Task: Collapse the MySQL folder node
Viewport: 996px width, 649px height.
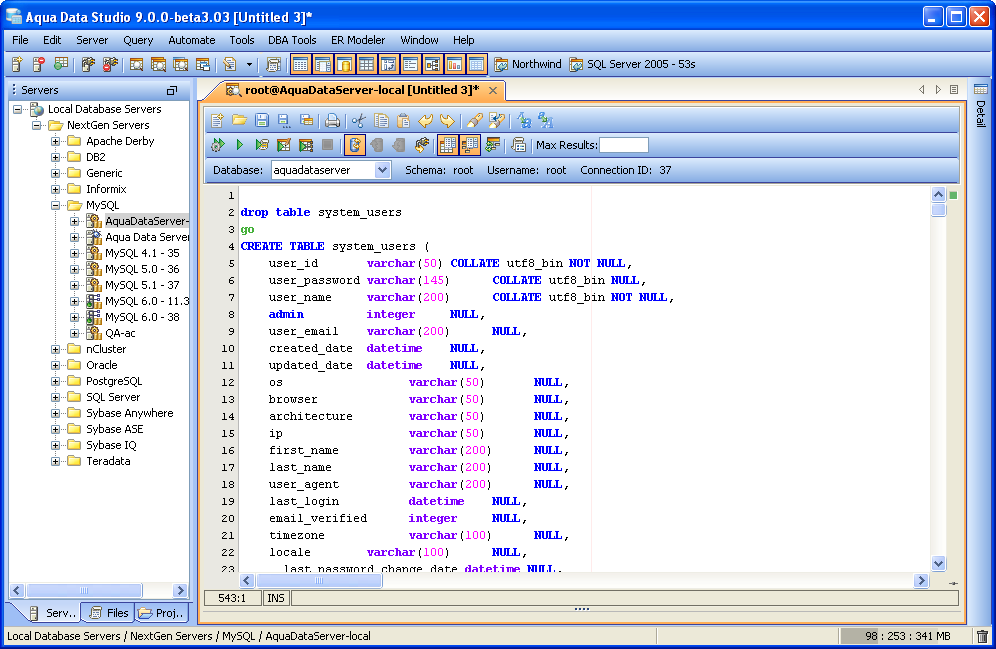Action: [x=57, y=205]
